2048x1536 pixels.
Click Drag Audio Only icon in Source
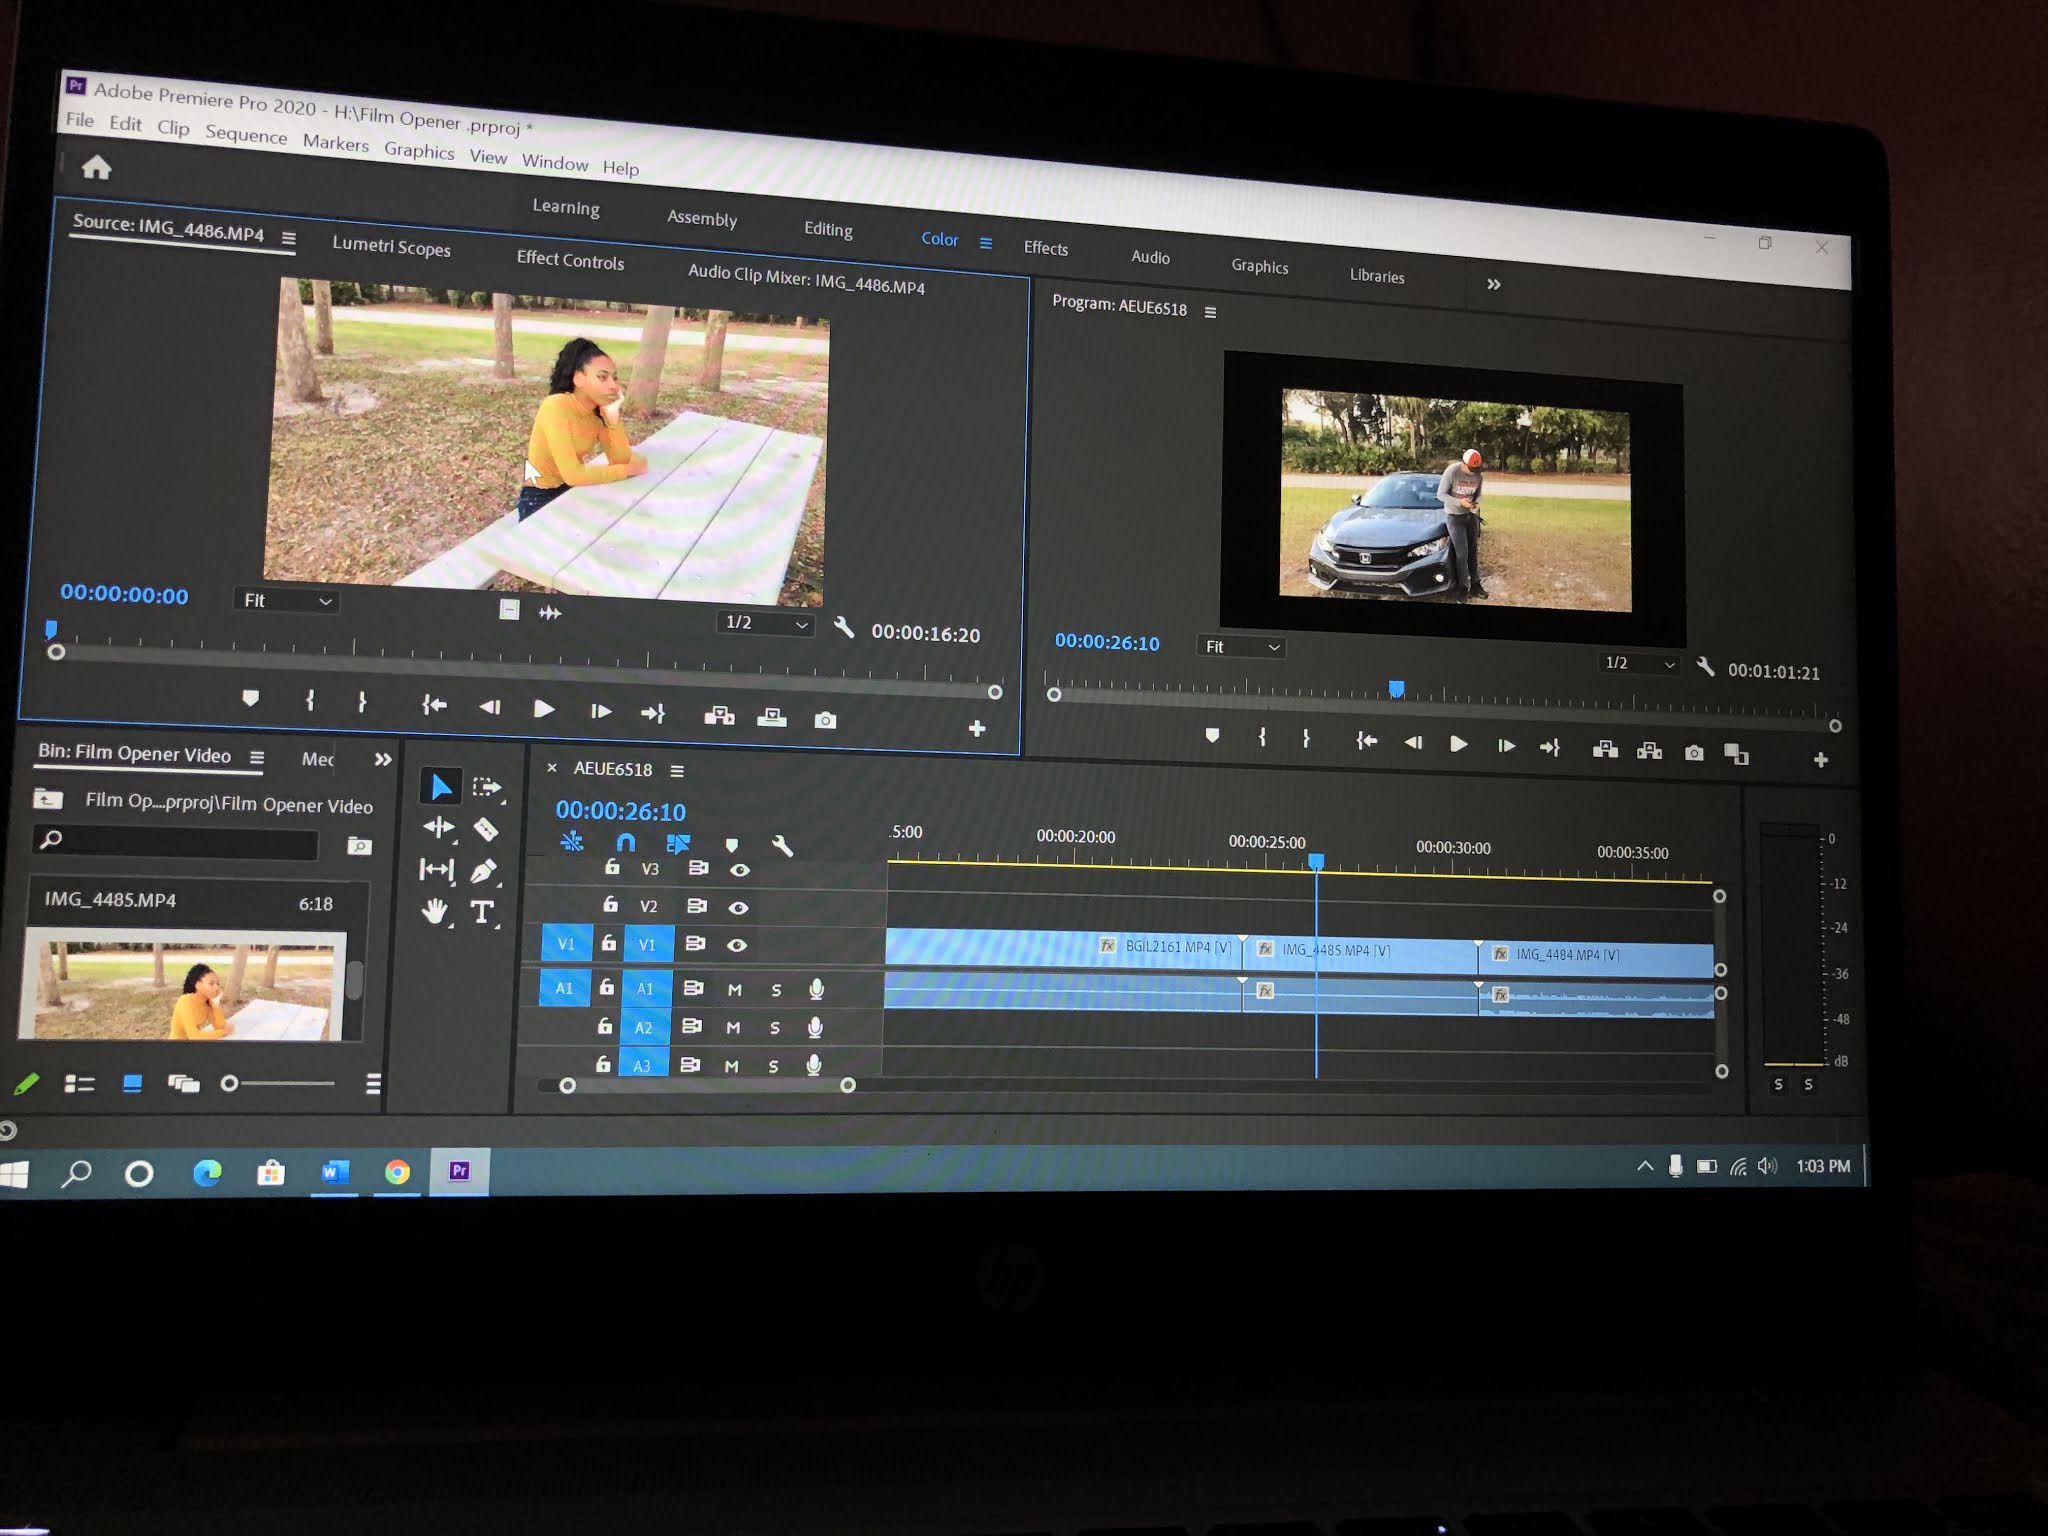tap(550, 612)
